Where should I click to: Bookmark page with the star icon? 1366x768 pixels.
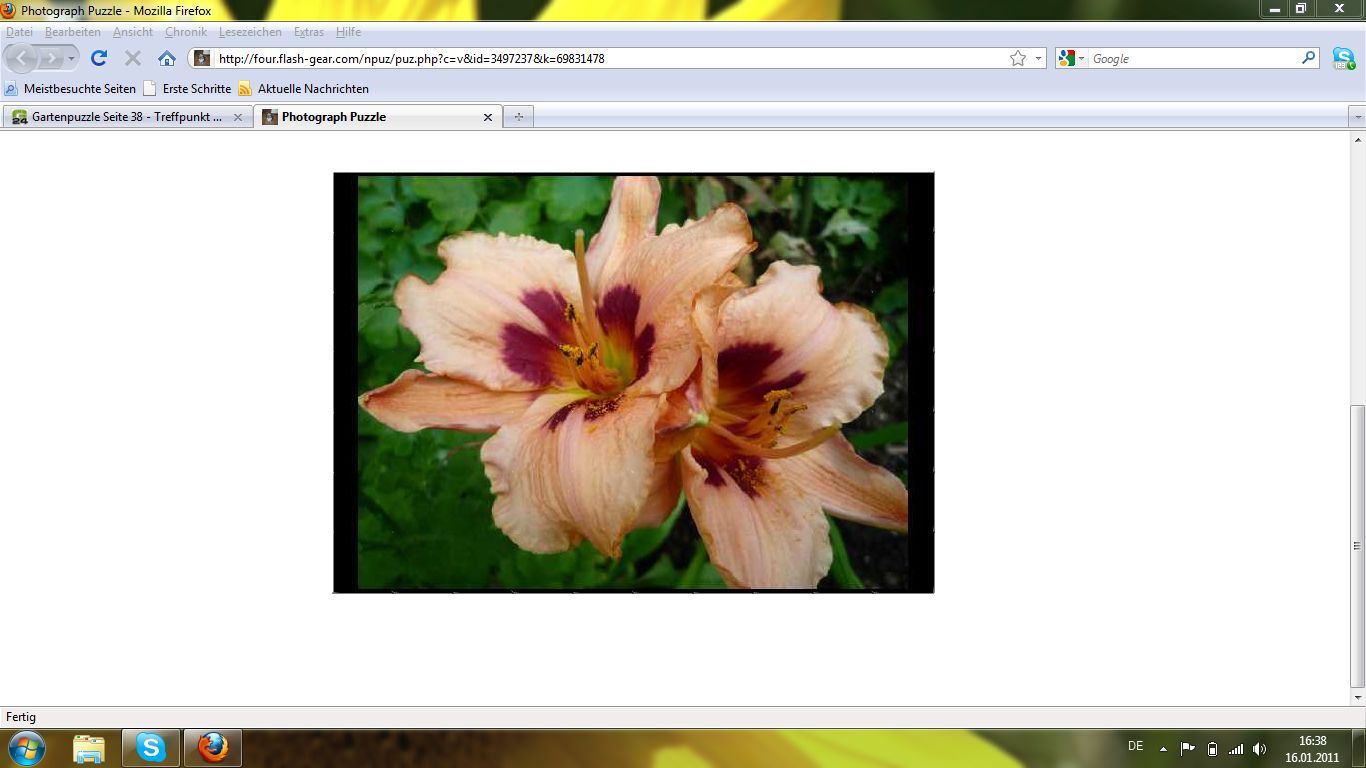coord(1018,58)
